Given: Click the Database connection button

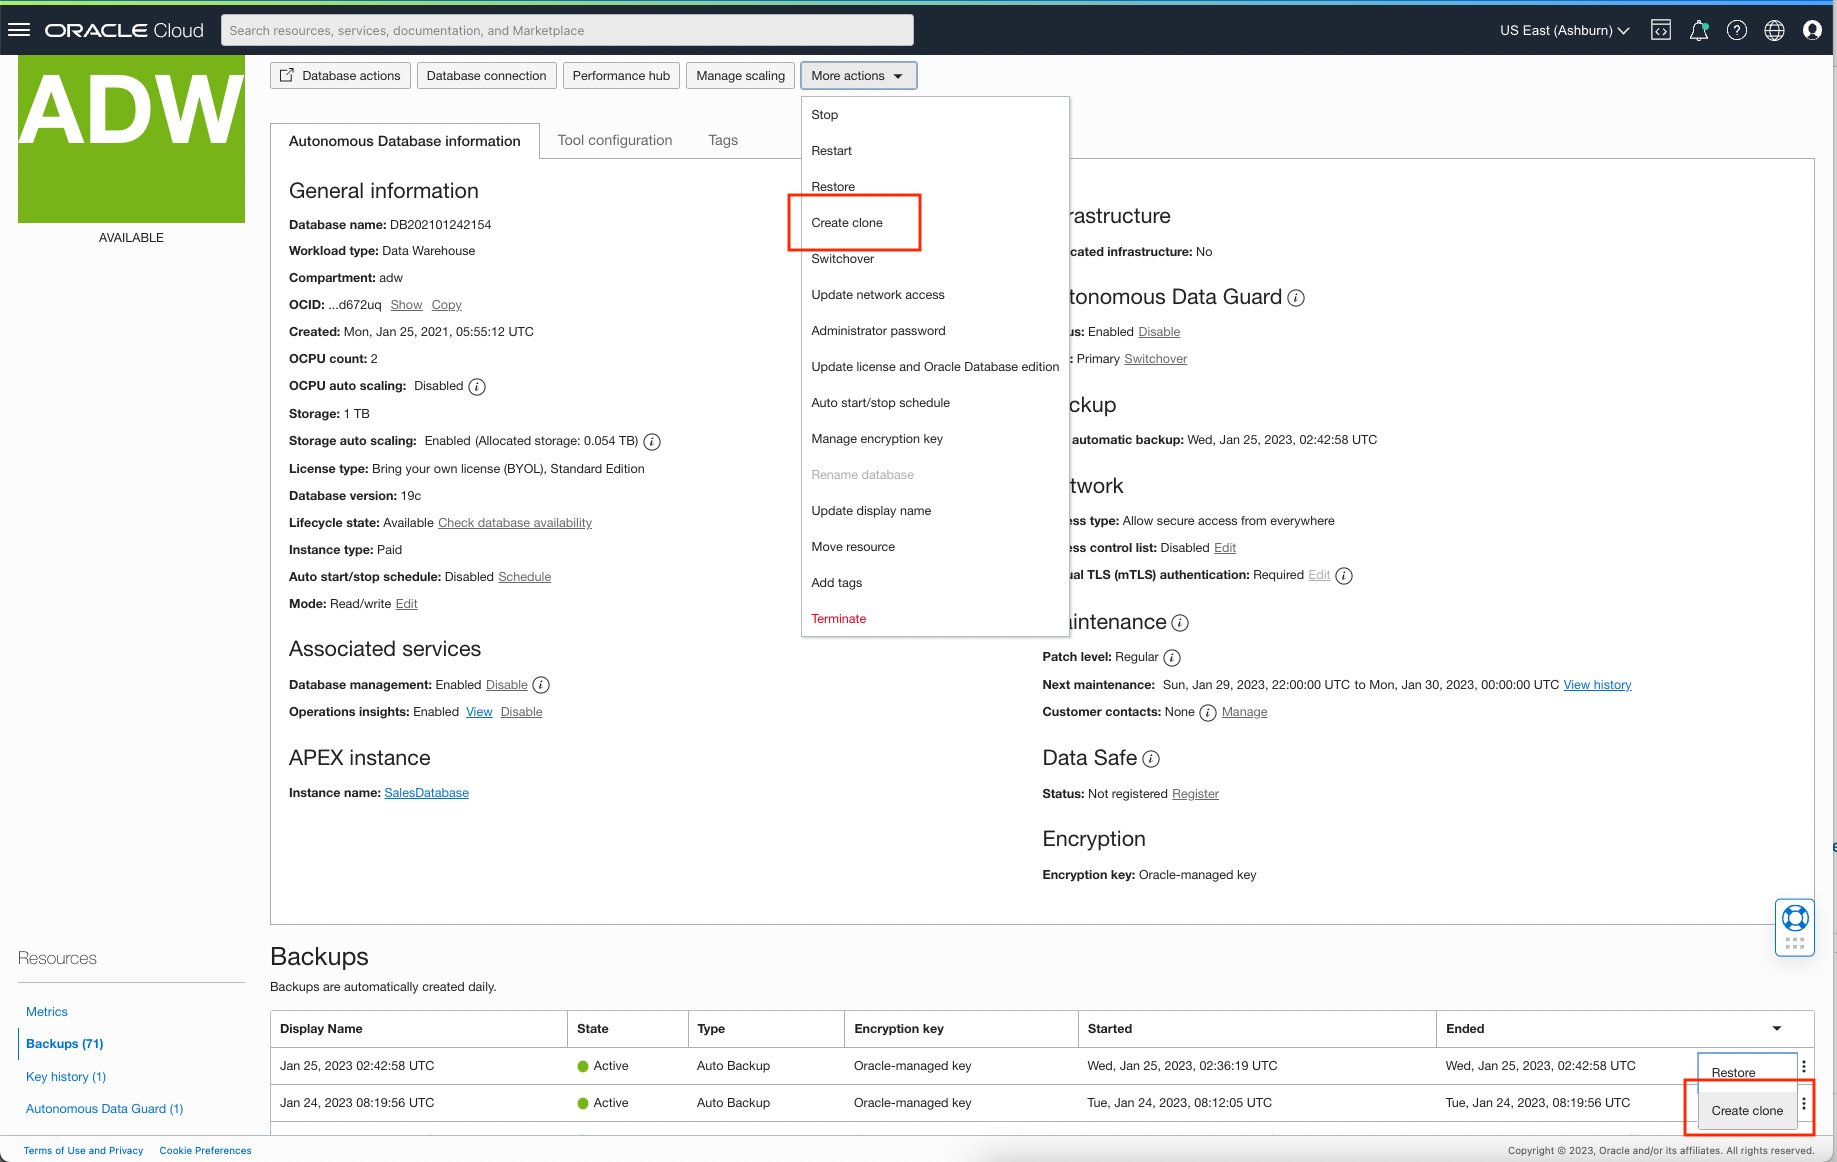Looking at the screenshot, I should [x=486, y=76].
